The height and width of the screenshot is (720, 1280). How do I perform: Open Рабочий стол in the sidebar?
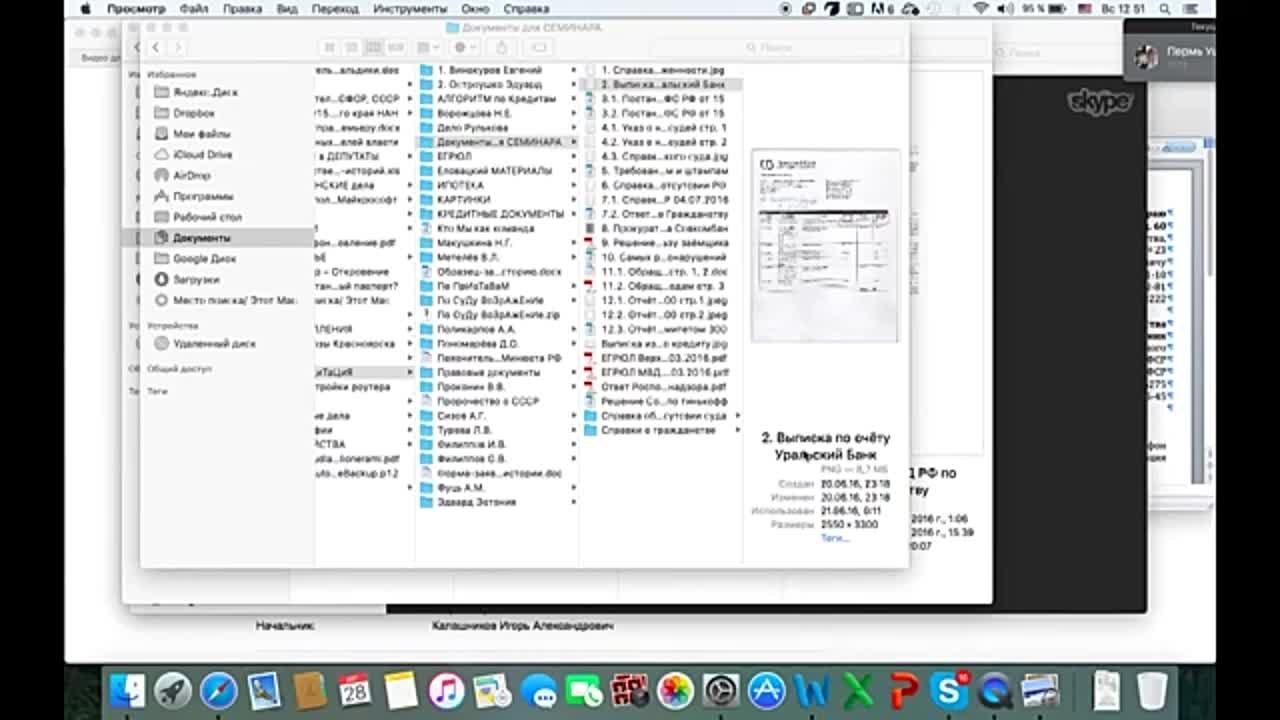(198, 217)
